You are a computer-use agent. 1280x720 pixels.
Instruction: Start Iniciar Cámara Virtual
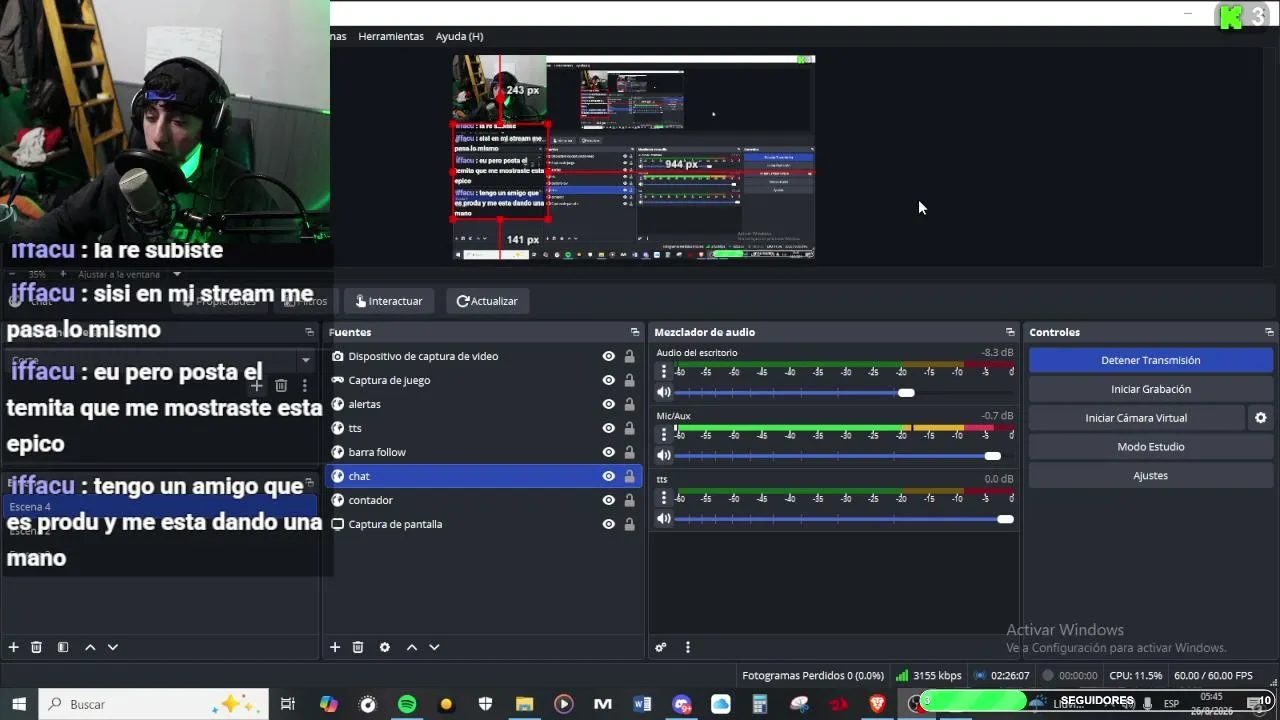point(1136,418)
